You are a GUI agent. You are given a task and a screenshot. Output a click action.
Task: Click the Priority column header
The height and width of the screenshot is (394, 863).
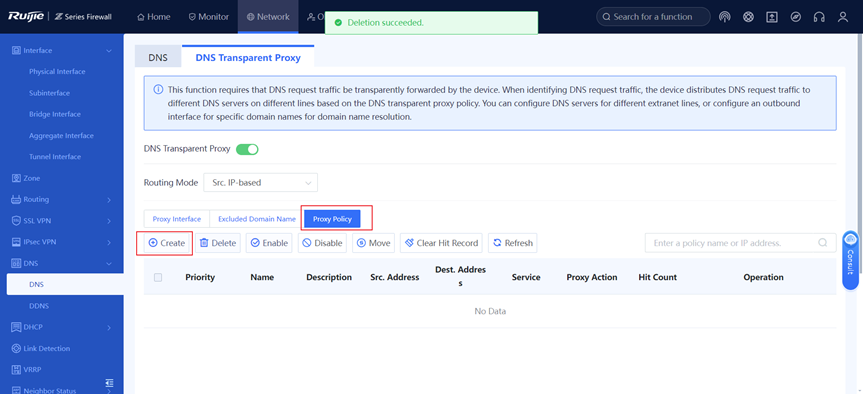[x=200, y=277]
